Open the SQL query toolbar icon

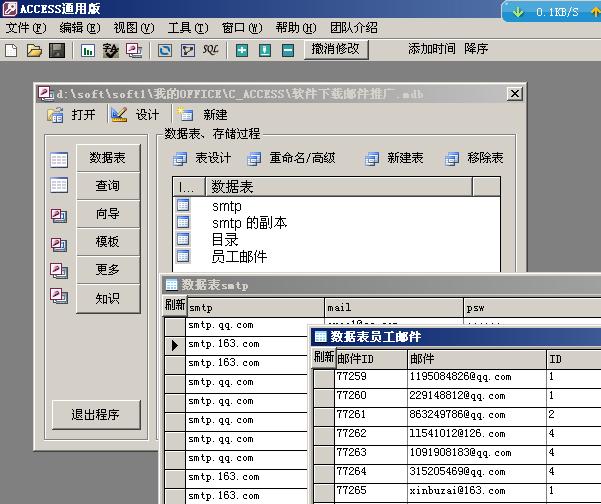(210, 50)
